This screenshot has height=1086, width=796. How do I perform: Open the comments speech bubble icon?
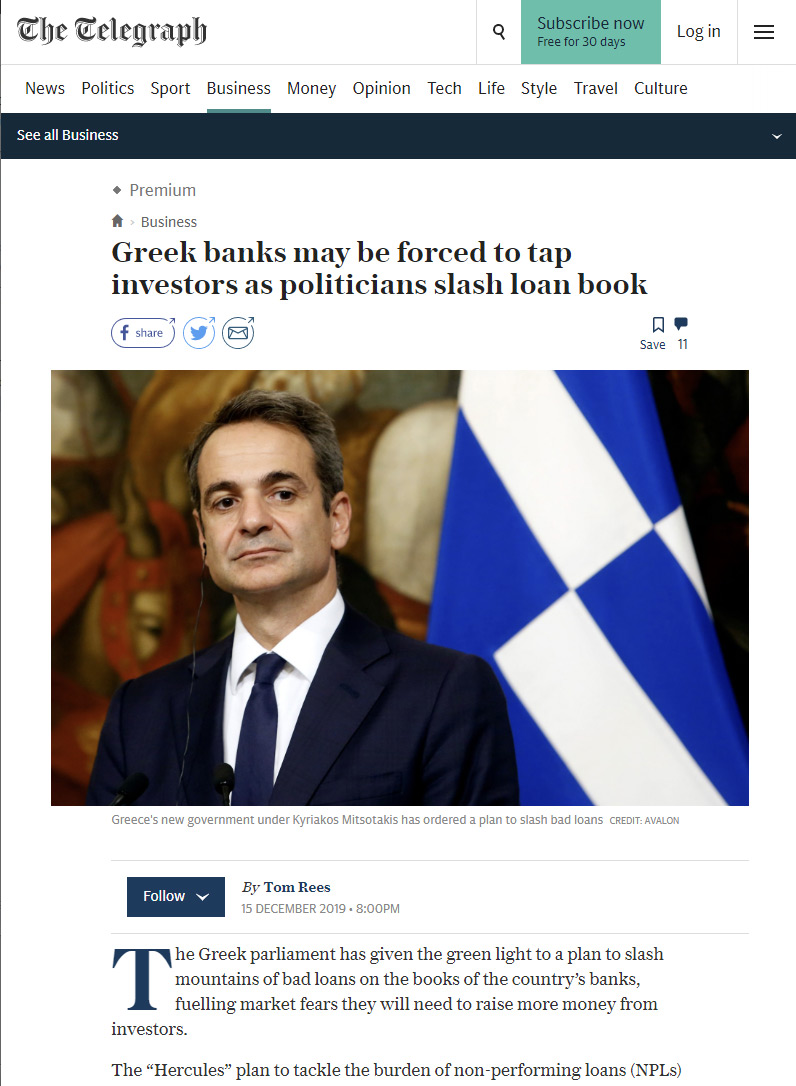pos(681,323)
